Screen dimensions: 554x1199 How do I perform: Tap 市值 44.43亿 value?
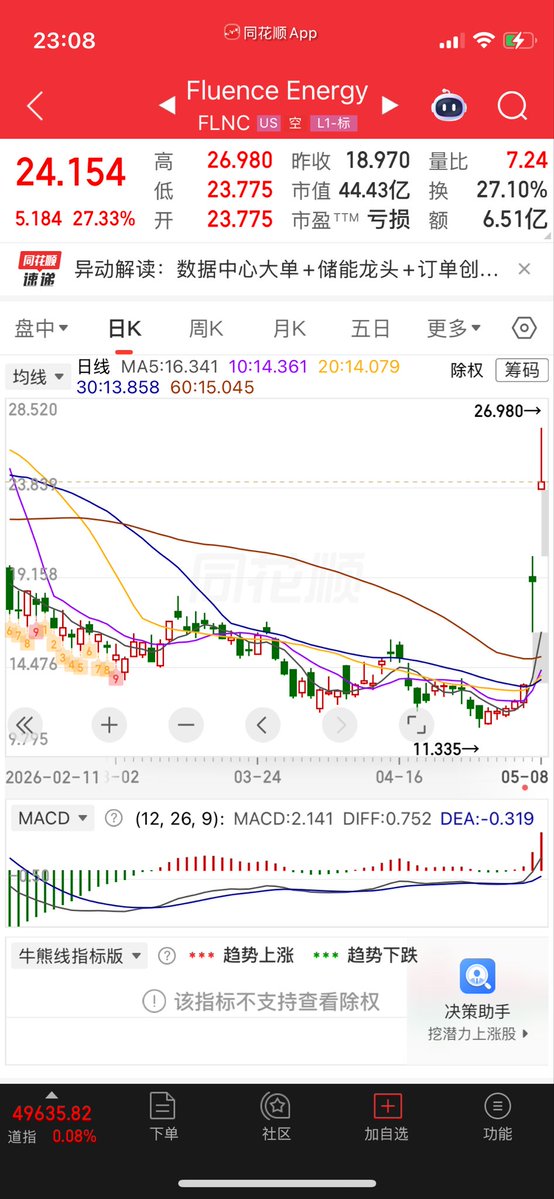click(x=376, y=190)
